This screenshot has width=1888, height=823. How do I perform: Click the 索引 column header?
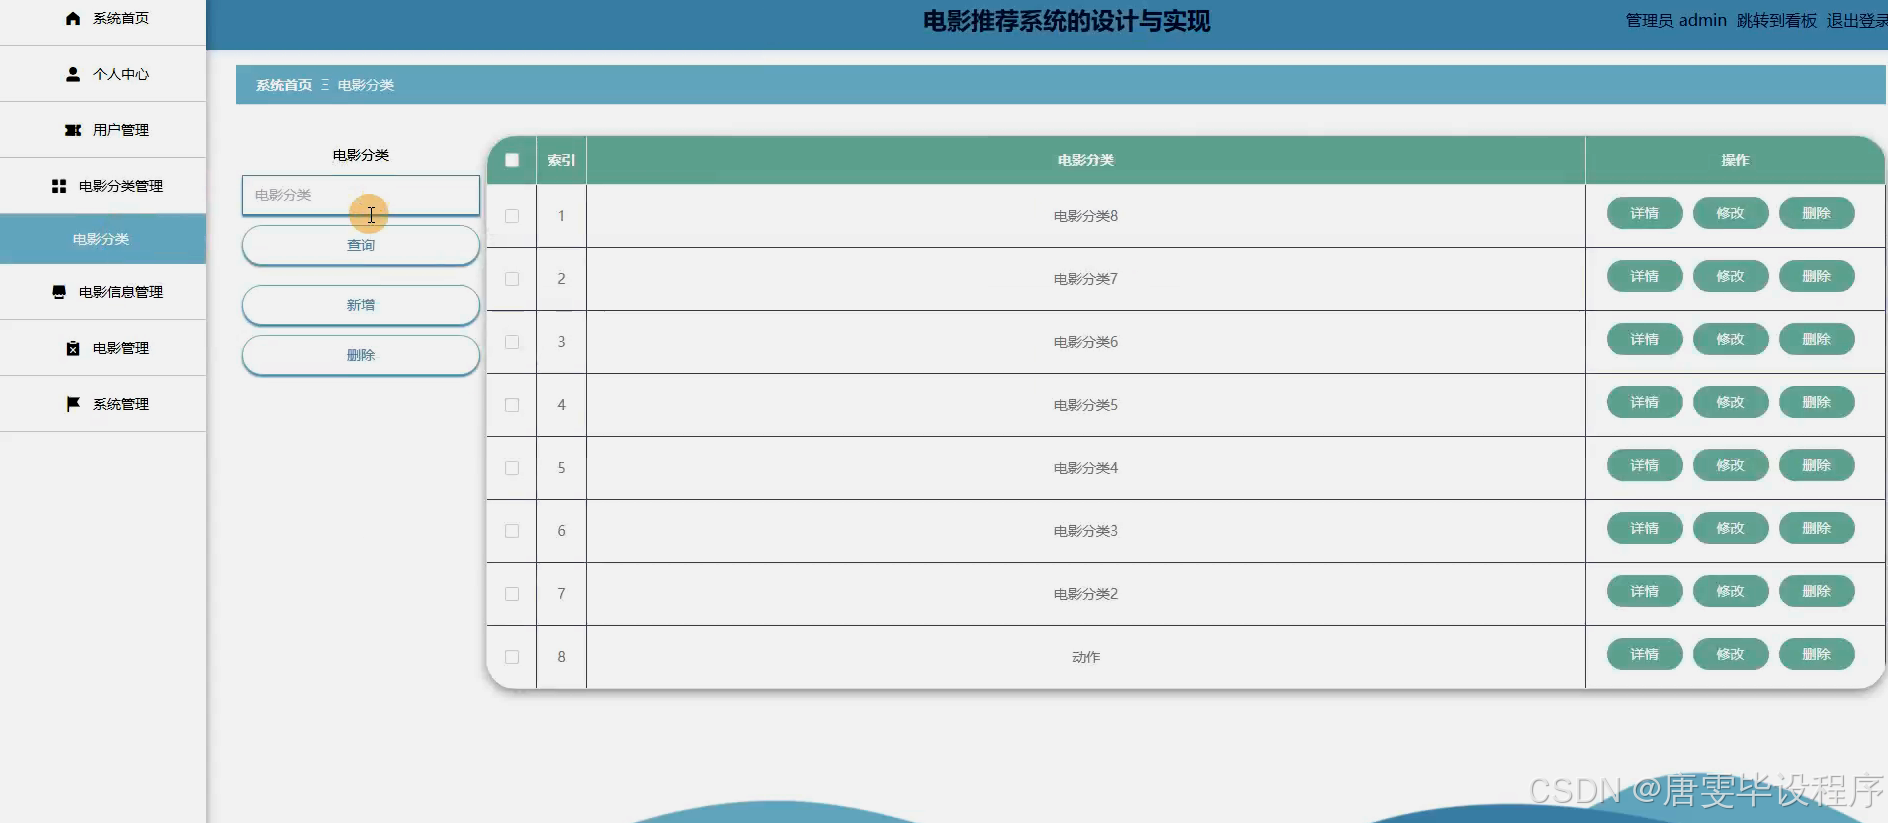pos(561,160)
